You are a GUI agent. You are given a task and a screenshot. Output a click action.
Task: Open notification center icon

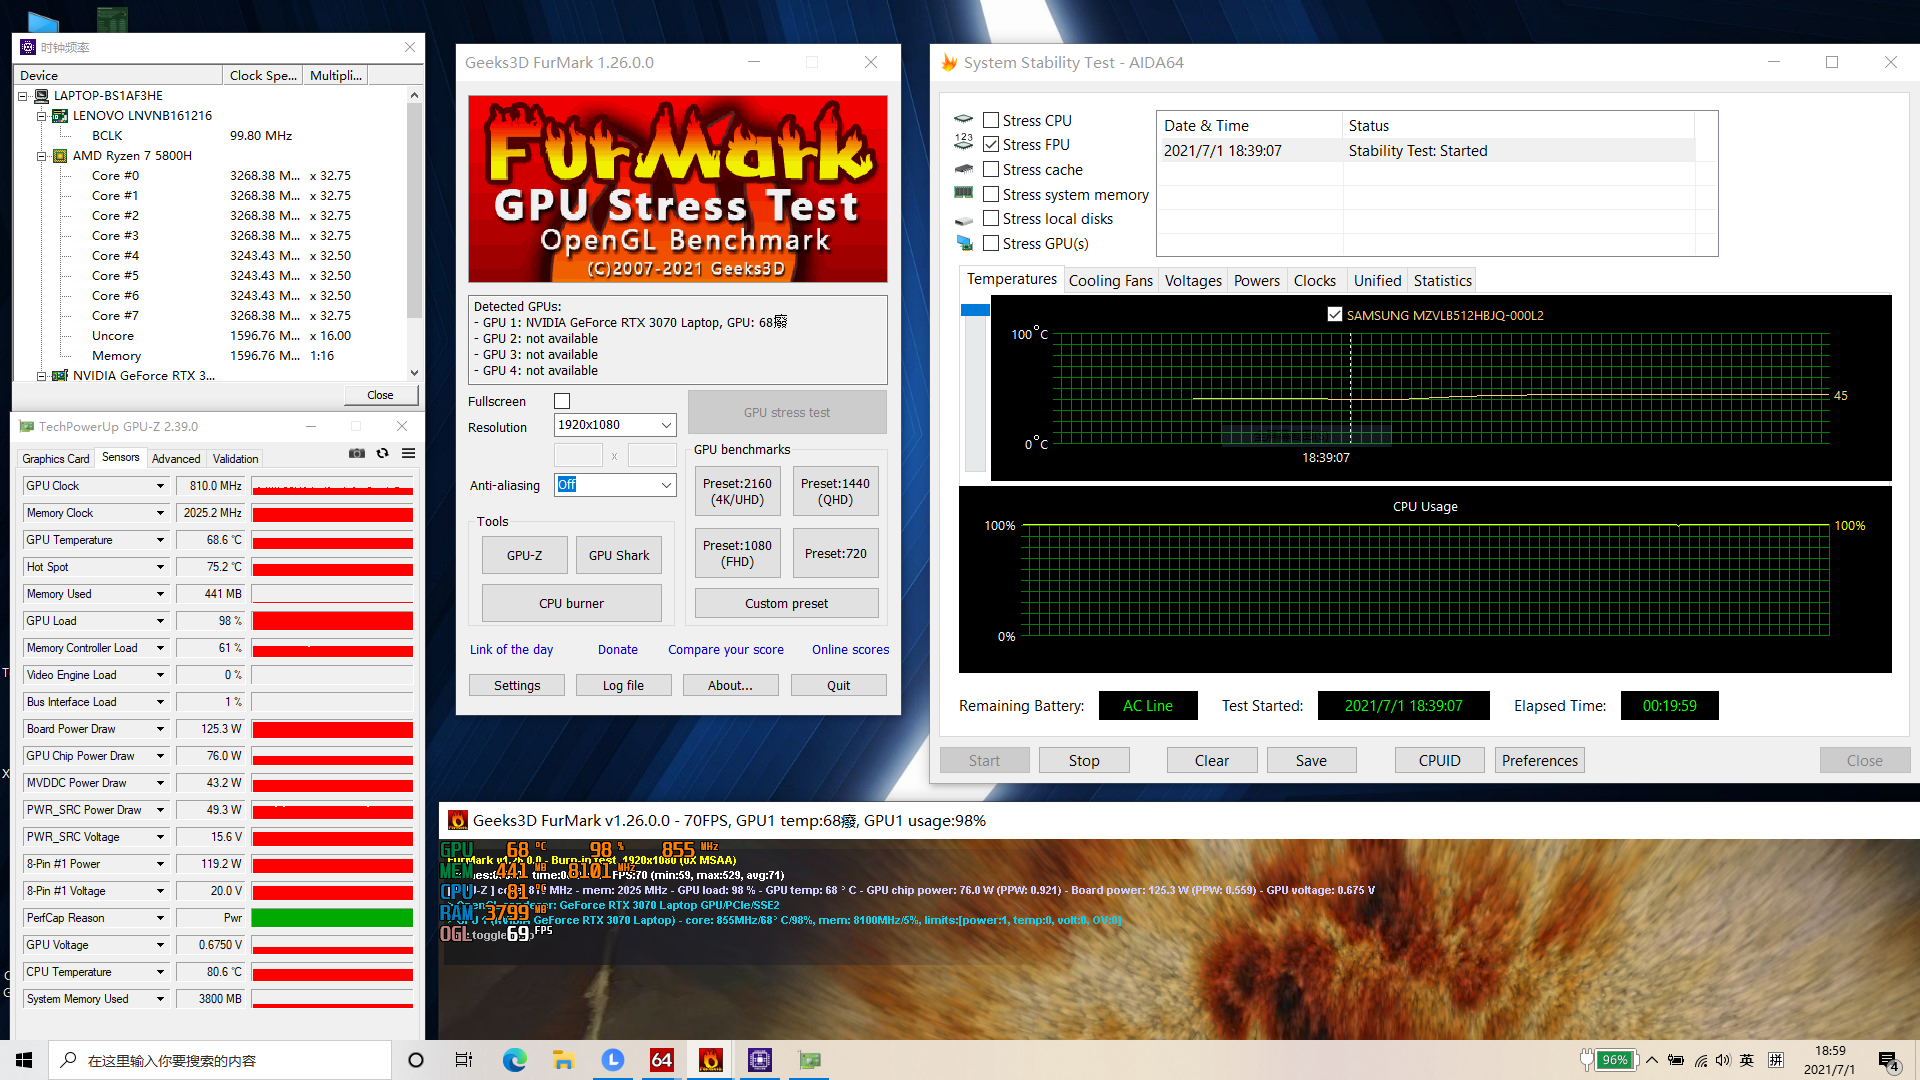pyautogui.click(x=1888, y=1061)
